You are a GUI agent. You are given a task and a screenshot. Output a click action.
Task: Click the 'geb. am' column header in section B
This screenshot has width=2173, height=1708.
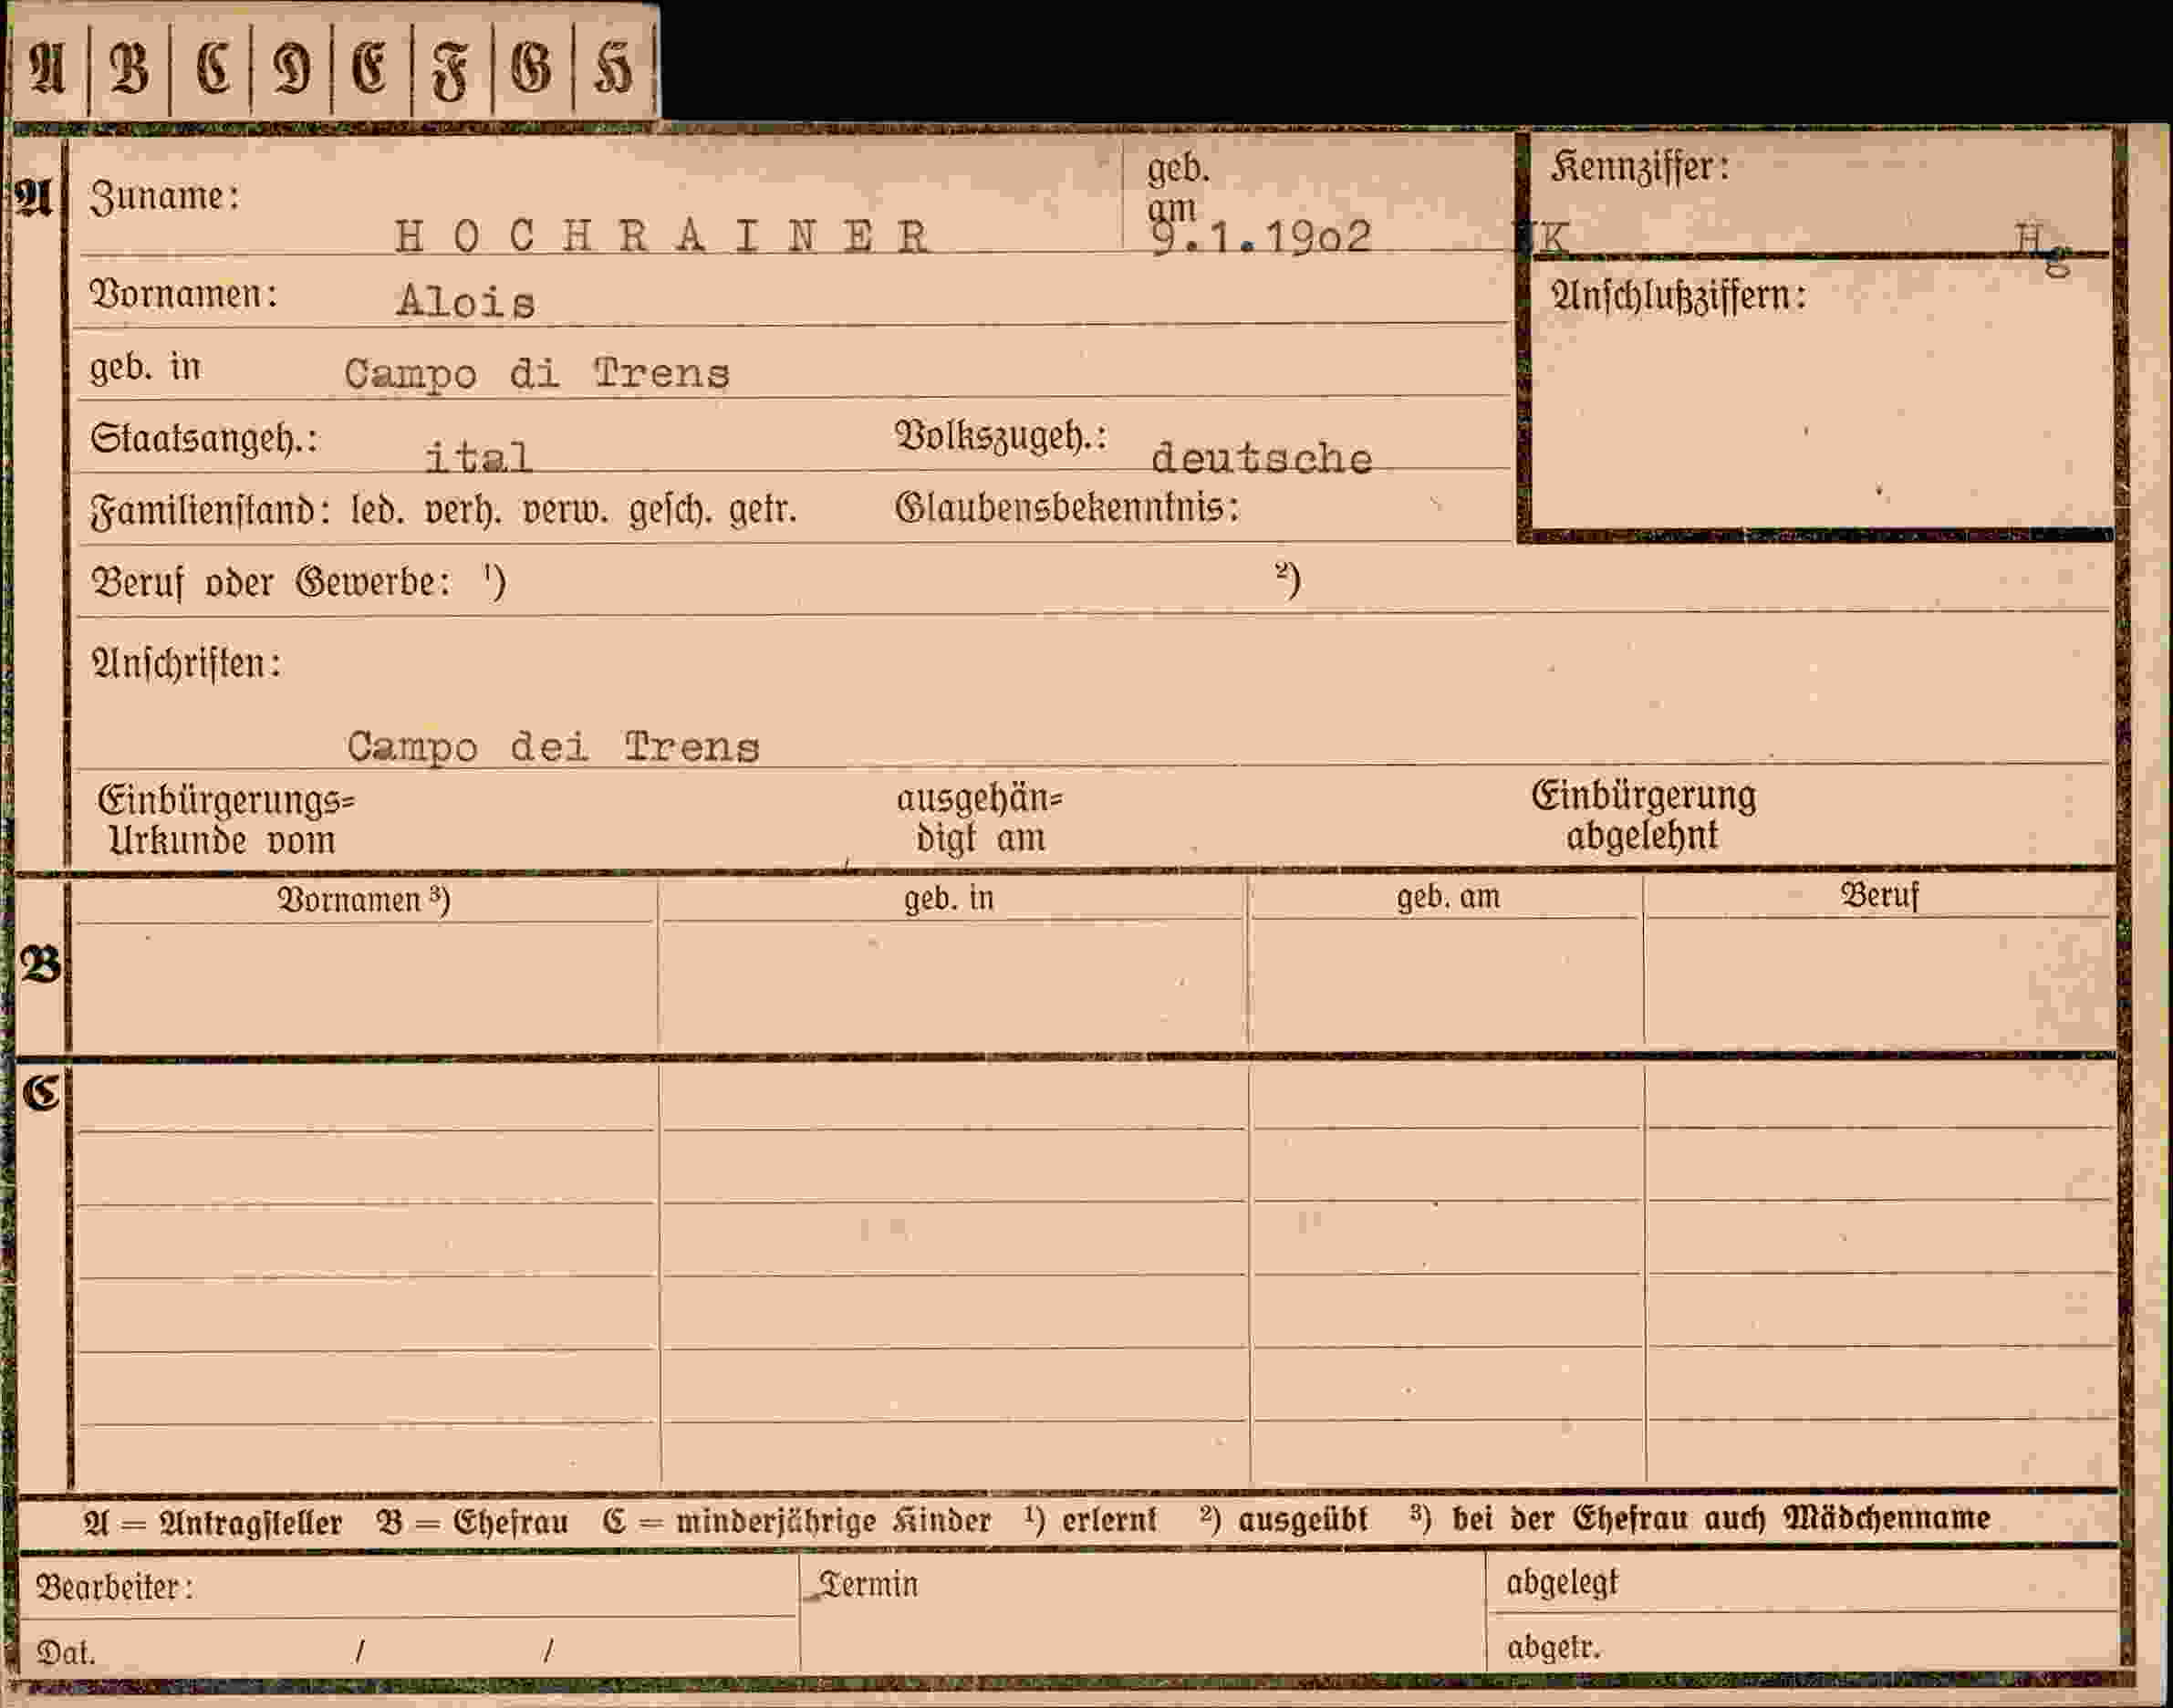(1448, 897)
